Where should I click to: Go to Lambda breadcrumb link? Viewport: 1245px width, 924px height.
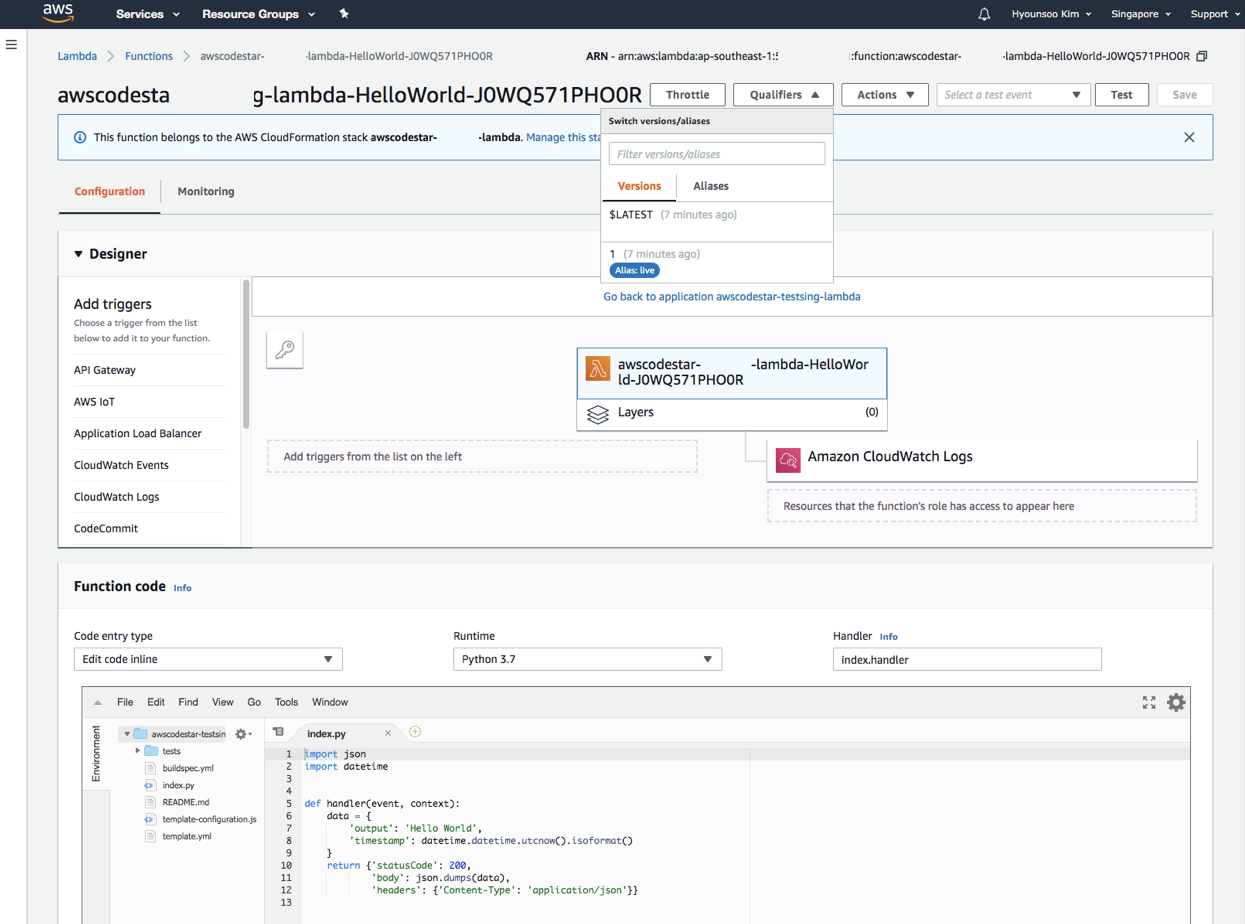(77, 56)
